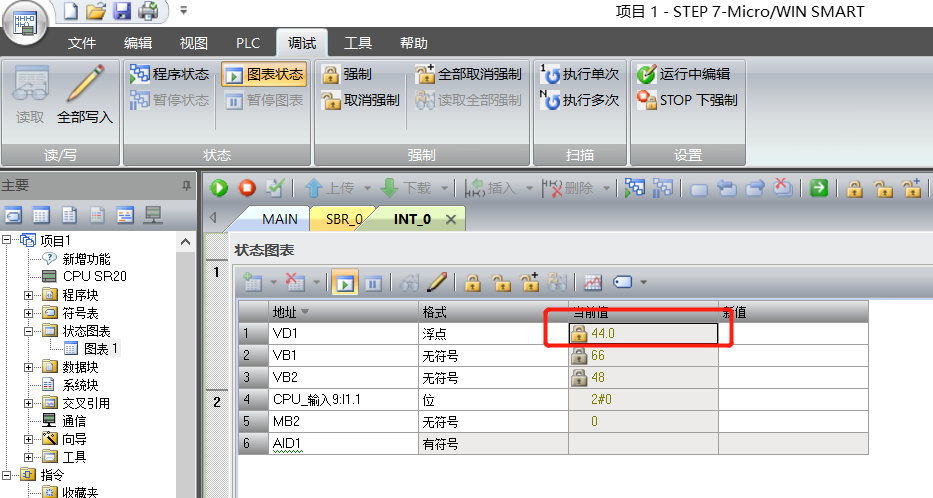
Task: Click the green RUN icon in editor toolbar
Action: pyautogui.click(x=219, y=188)
